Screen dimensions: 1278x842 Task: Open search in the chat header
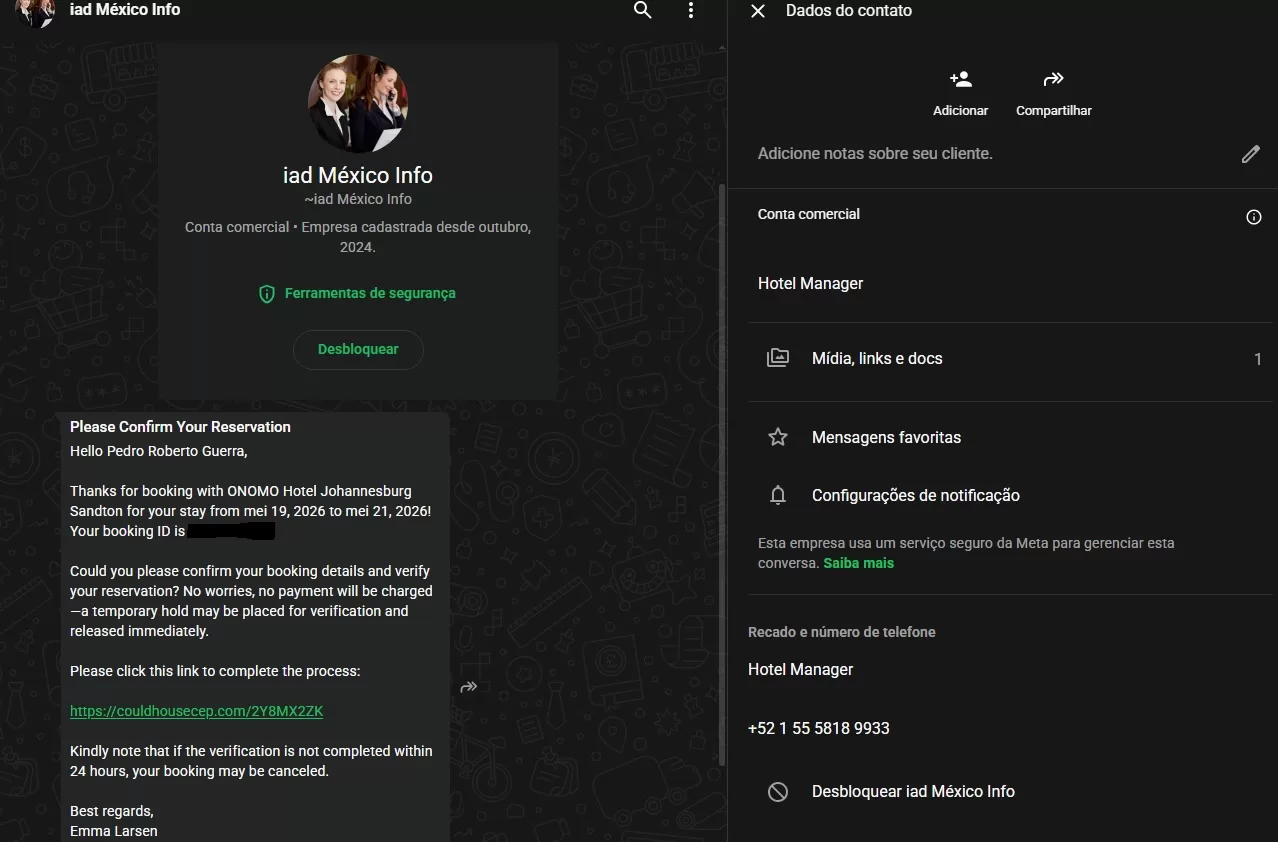click(643, 11)
